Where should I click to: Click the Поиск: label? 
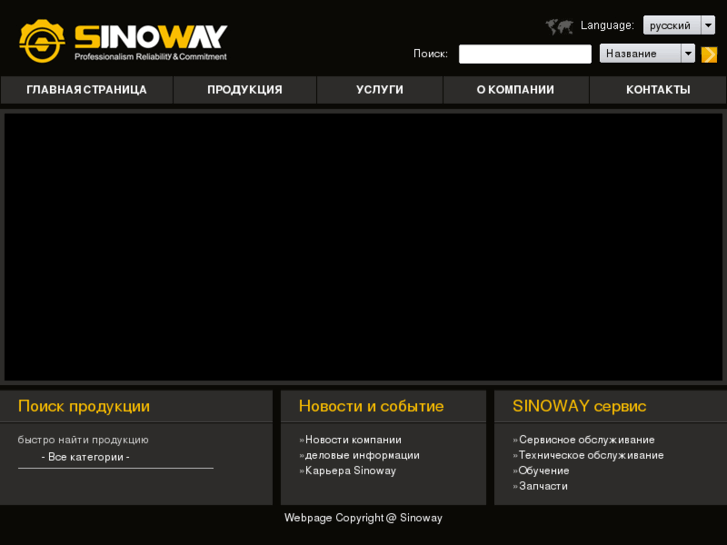point(430,54)
